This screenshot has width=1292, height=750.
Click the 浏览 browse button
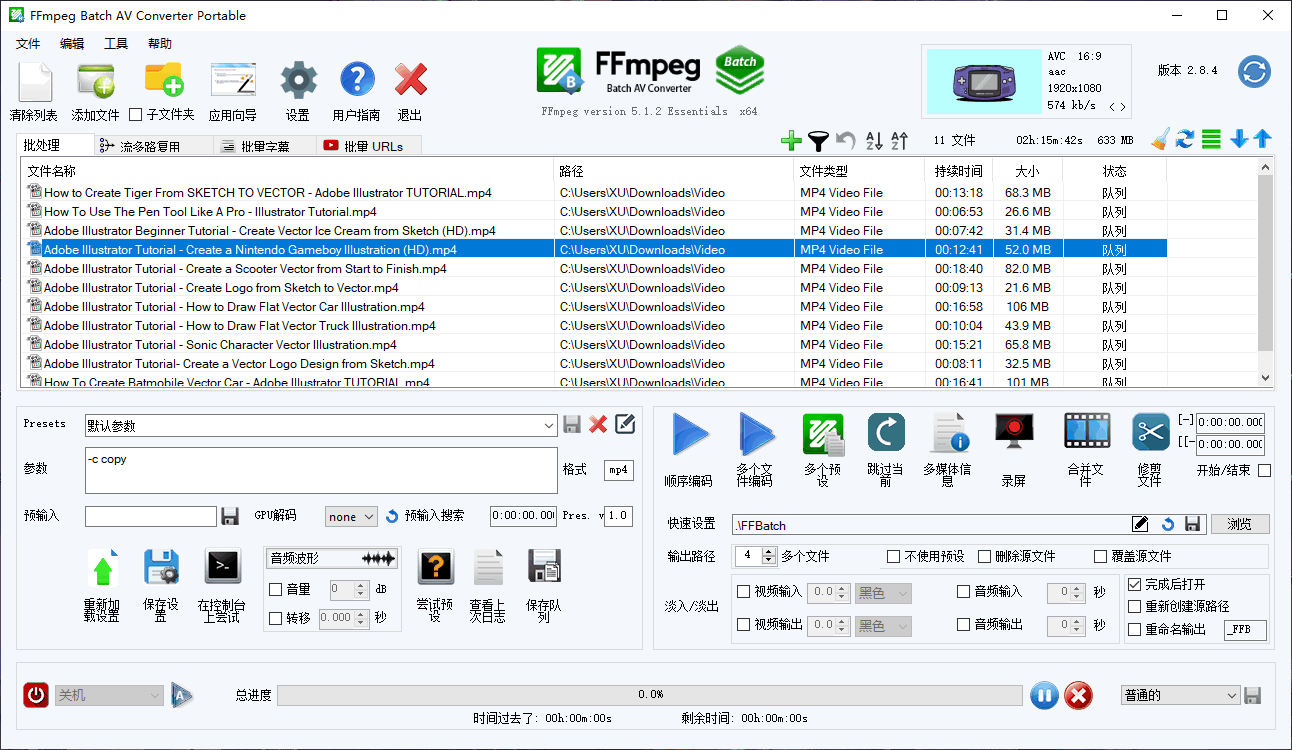1239,524
